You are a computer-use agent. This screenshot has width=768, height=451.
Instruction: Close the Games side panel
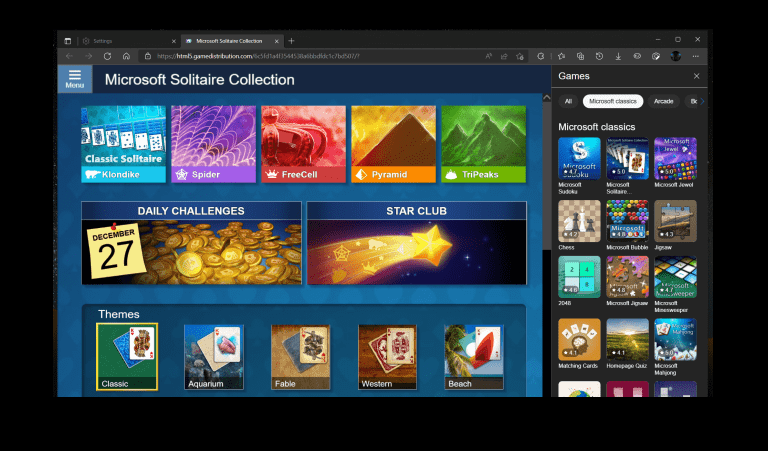[696, 76]
